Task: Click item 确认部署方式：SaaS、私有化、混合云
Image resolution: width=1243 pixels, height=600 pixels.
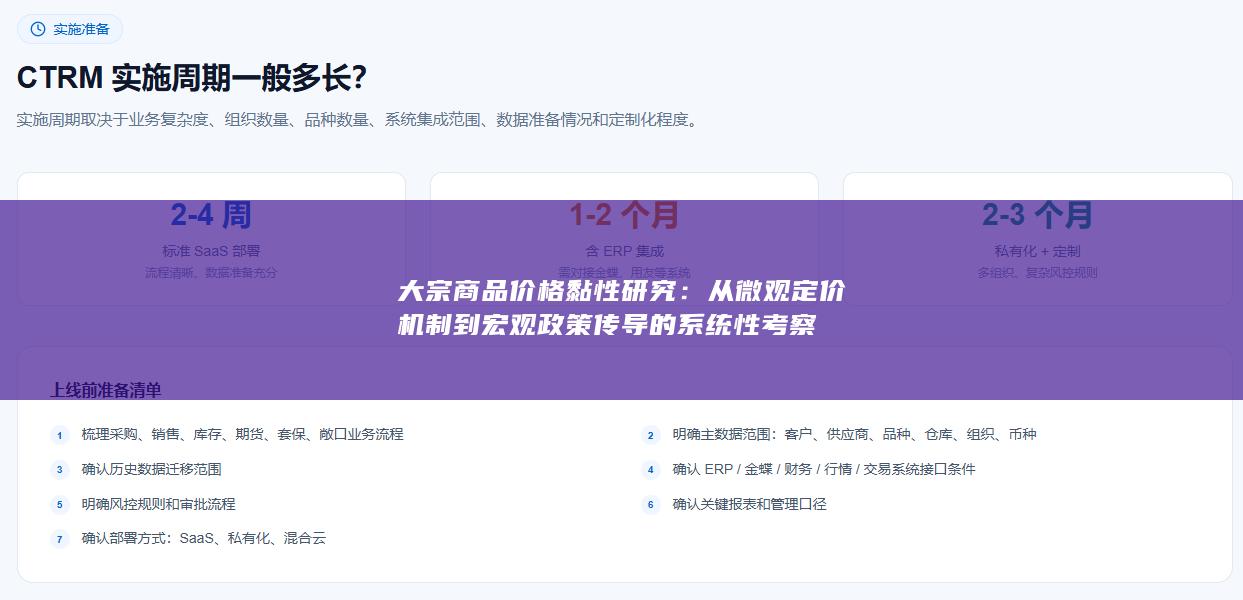Action: click(204, 538)
